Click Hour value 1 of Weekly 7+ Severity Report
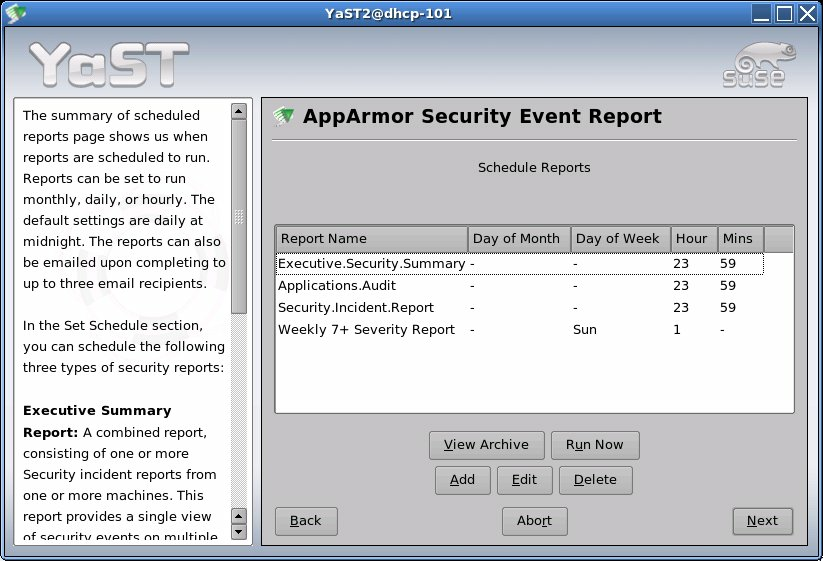This screenshot has width=823, height=561. tap(677, 330)
